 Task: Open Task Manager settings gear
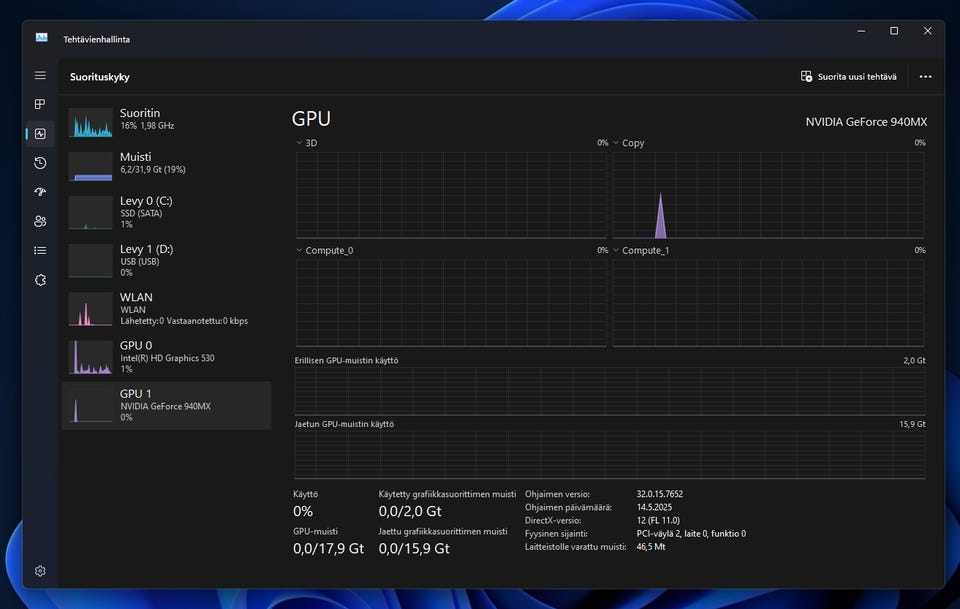40,571
